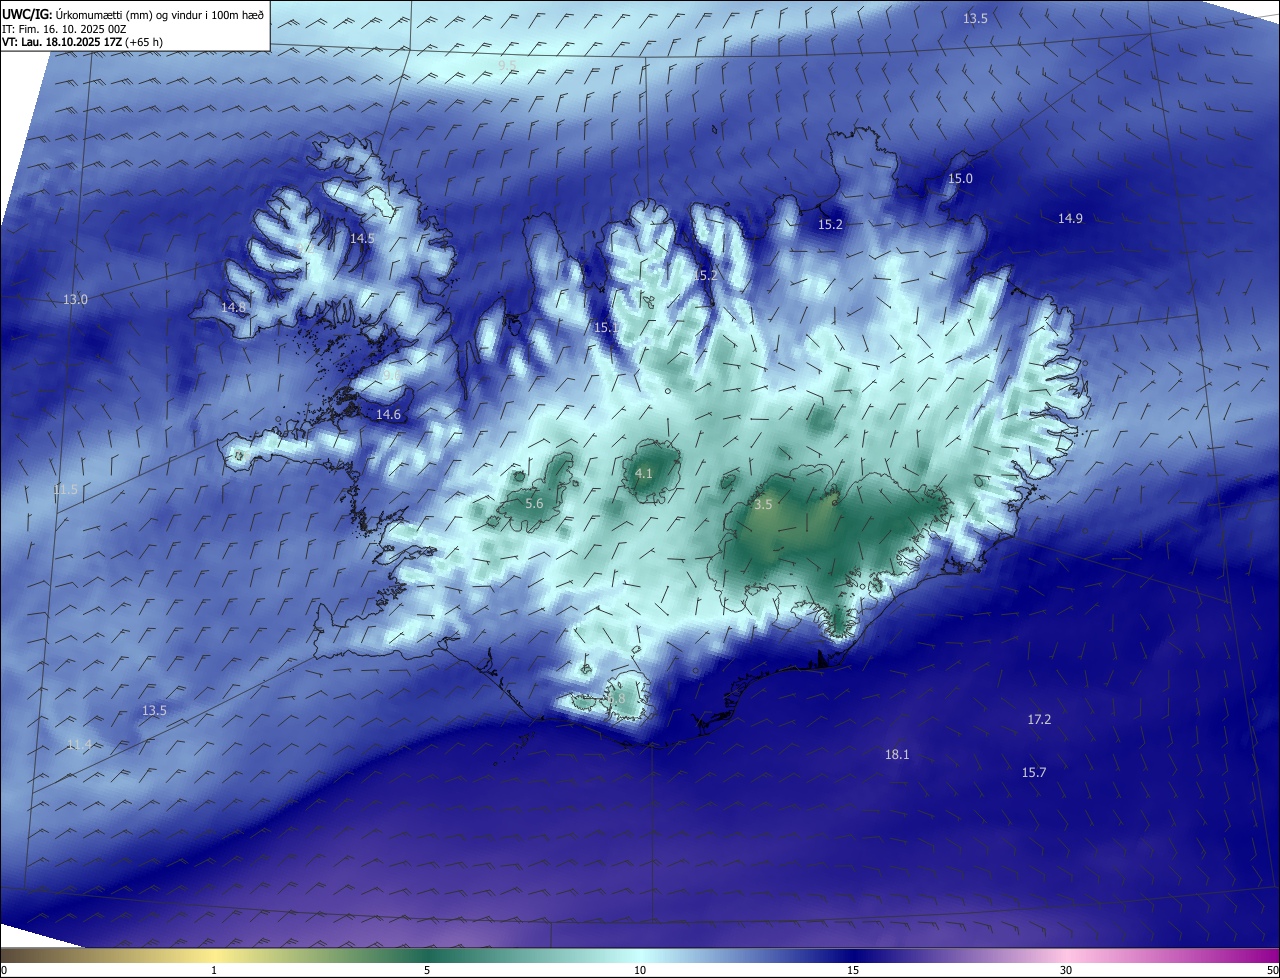Click the 'VT: Lau. 18.10.2025 17Z (+65 h)' line

point(82,42)
